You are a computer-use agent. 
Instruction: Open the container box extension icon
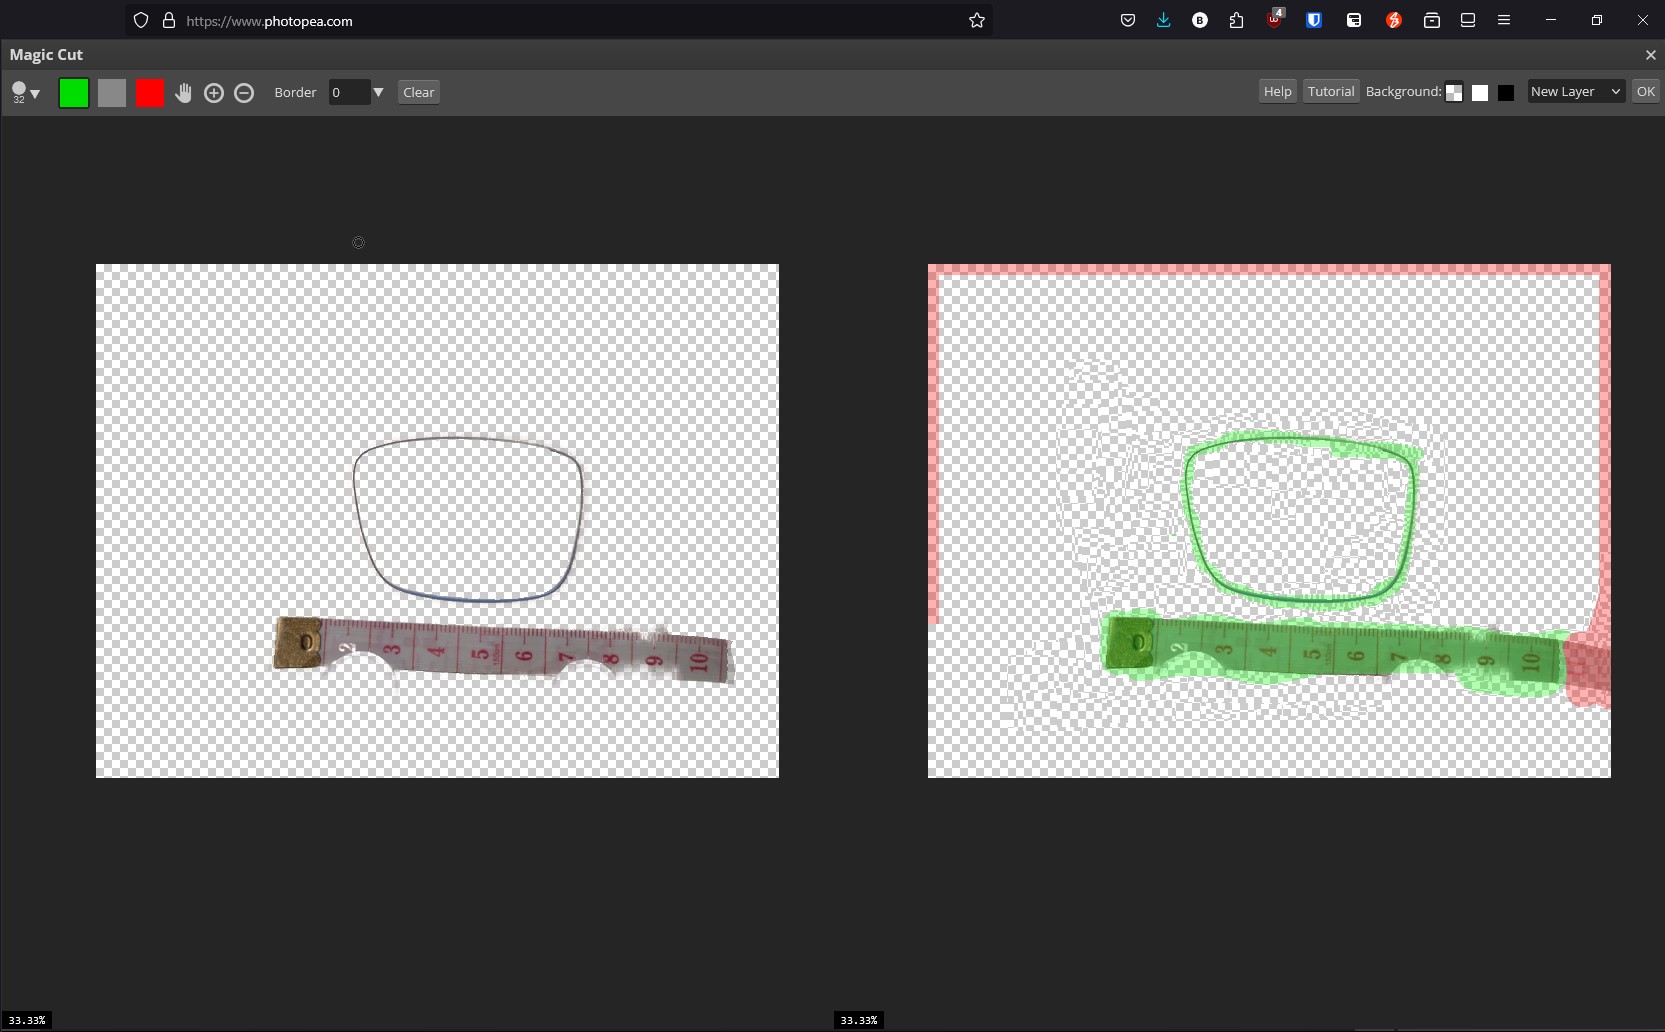(x=1432, y=20)
